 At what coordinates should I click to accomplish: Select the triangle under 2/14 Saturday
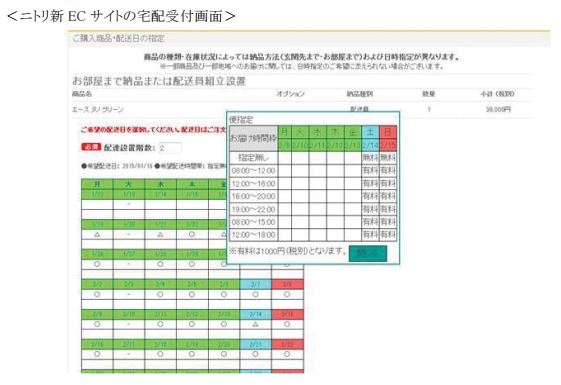coord(255,325)
